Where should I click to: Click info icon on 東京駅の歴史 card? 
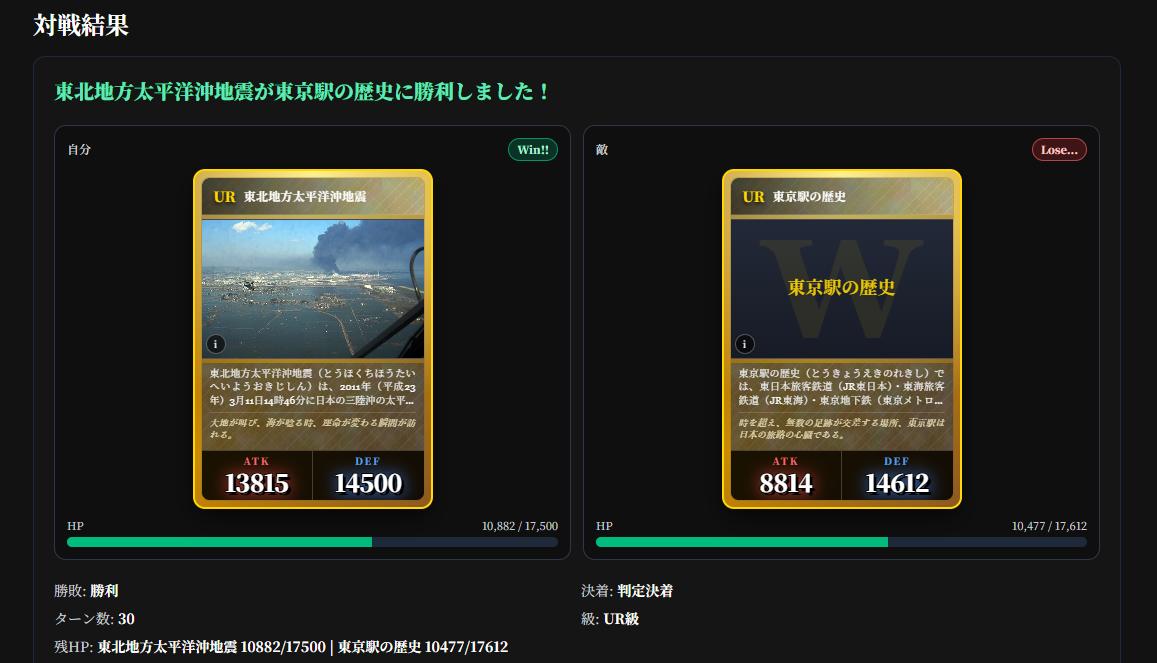pos(745,344)
